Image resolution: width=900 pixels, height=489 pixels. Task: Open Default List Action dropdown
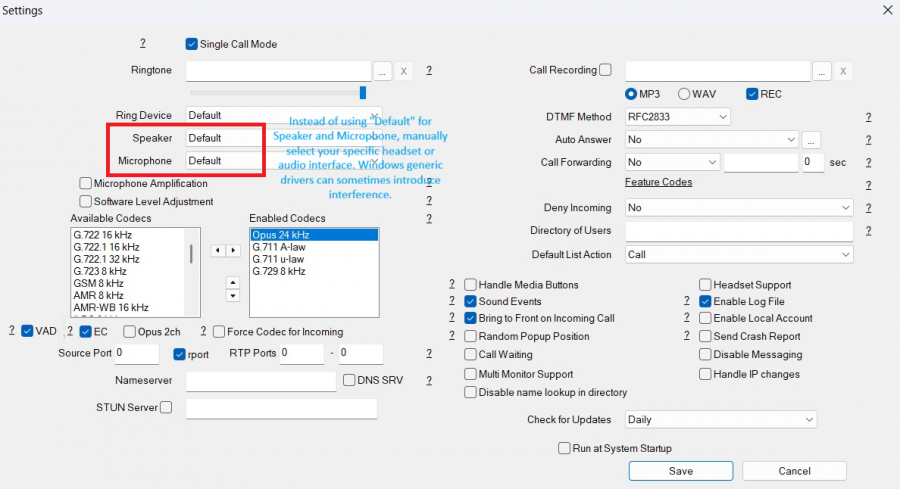click(739, 254)
